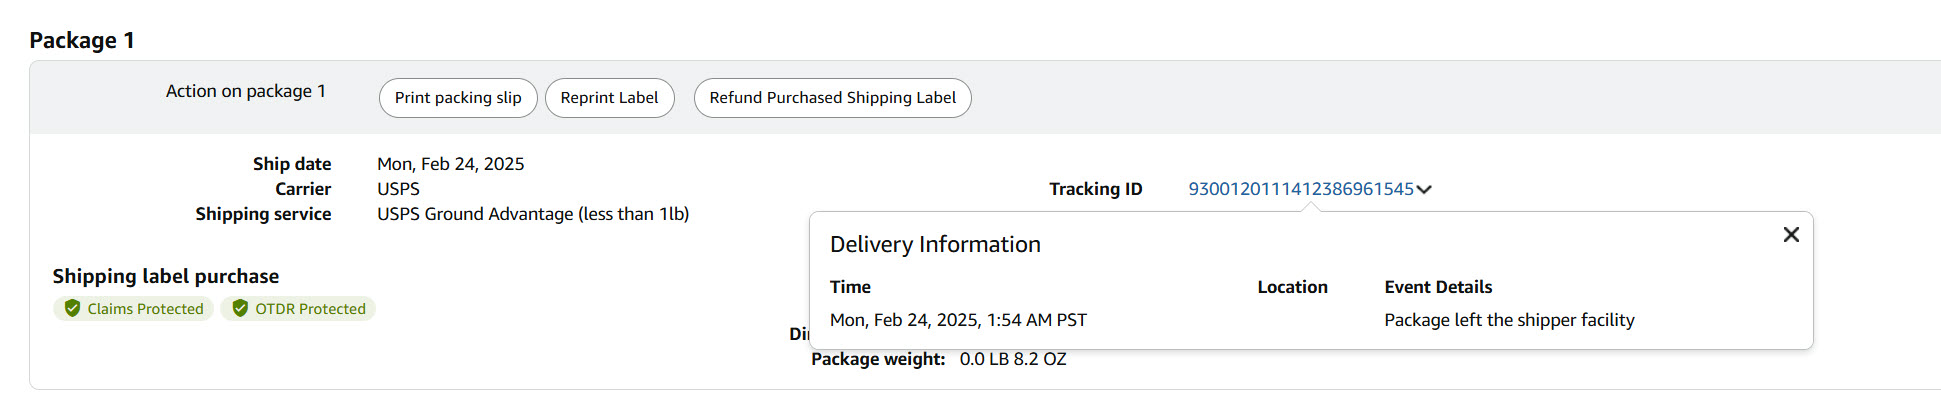Click the Event Details column header

(x=1438, y=287)
